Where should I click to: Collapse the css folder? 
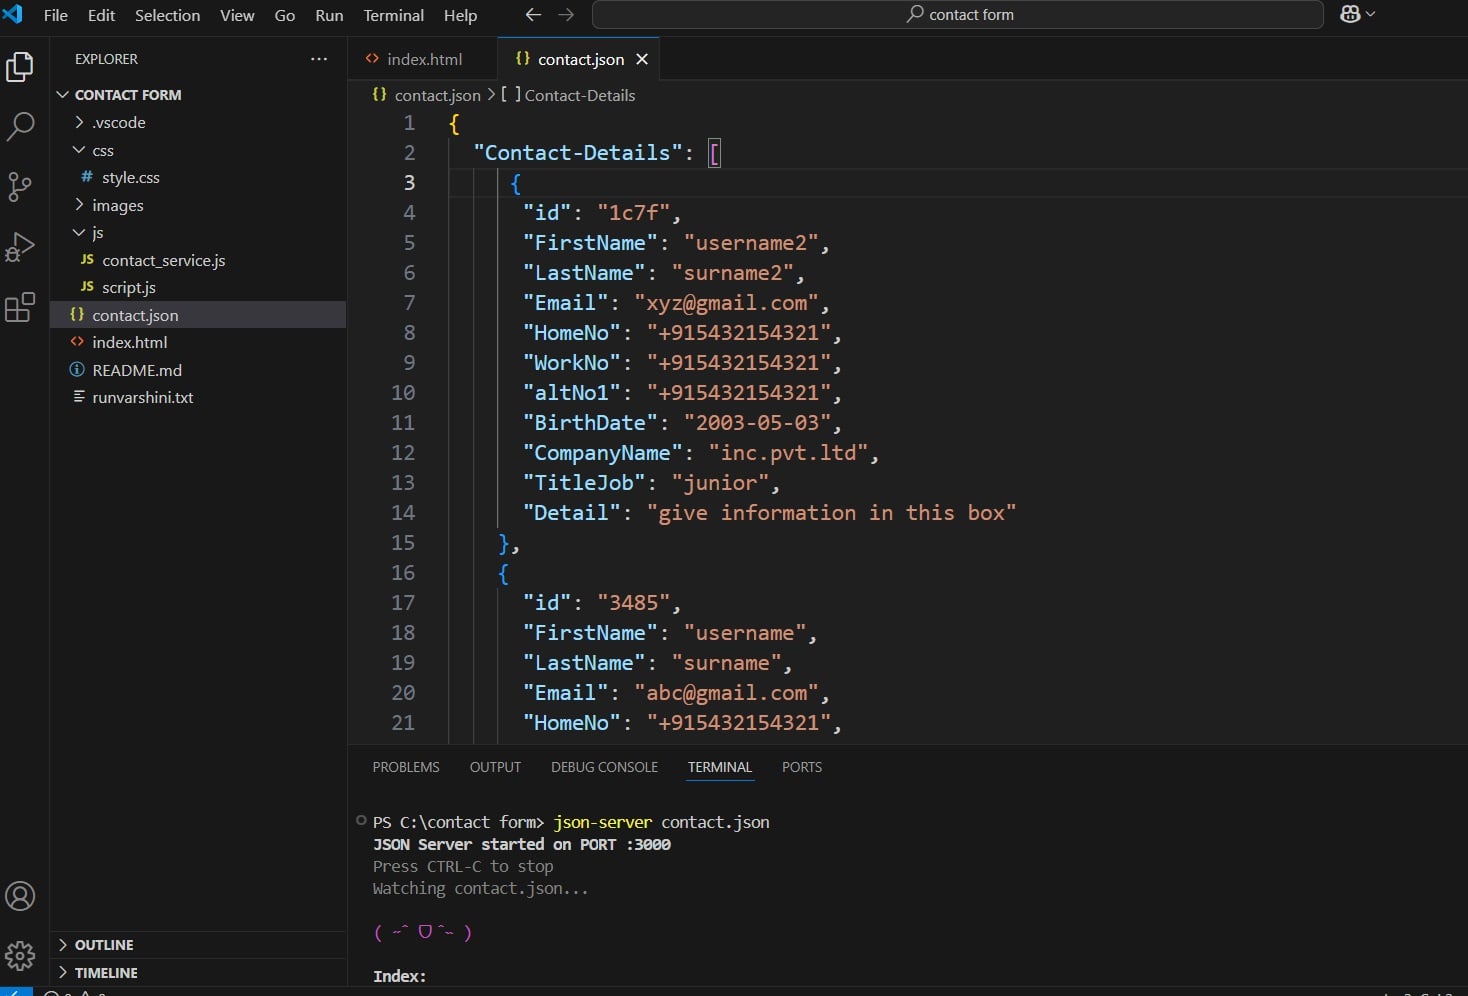(x=102, y=150)
